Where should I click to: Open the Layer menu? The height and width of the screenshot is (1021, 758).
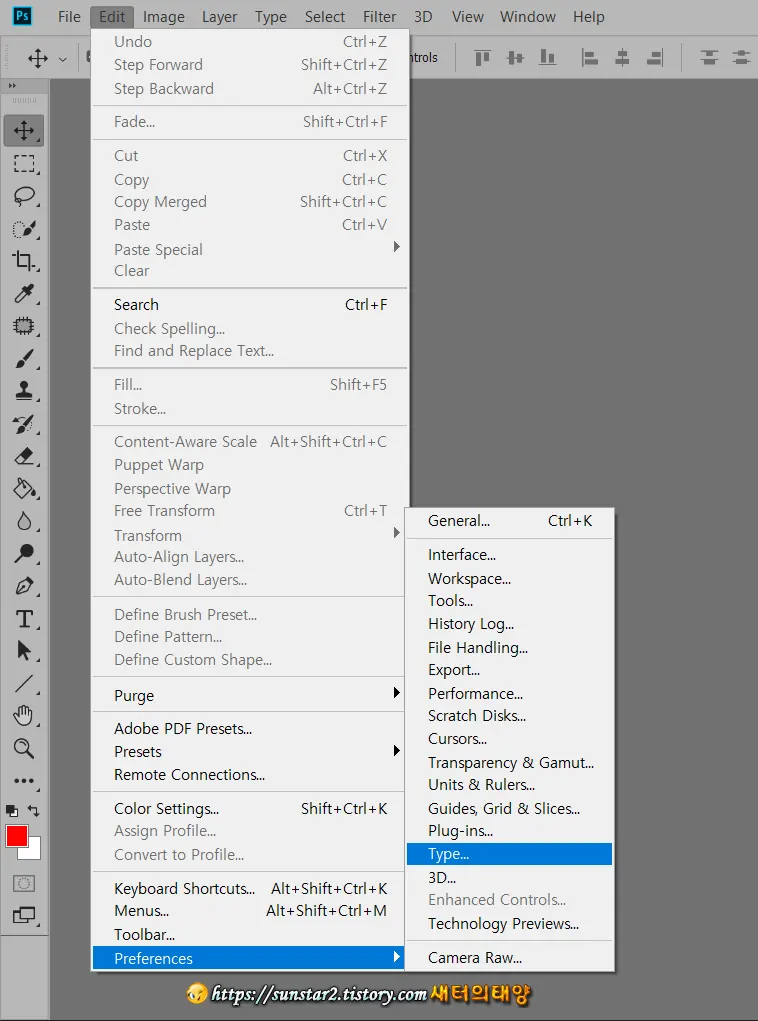(219, 17)
